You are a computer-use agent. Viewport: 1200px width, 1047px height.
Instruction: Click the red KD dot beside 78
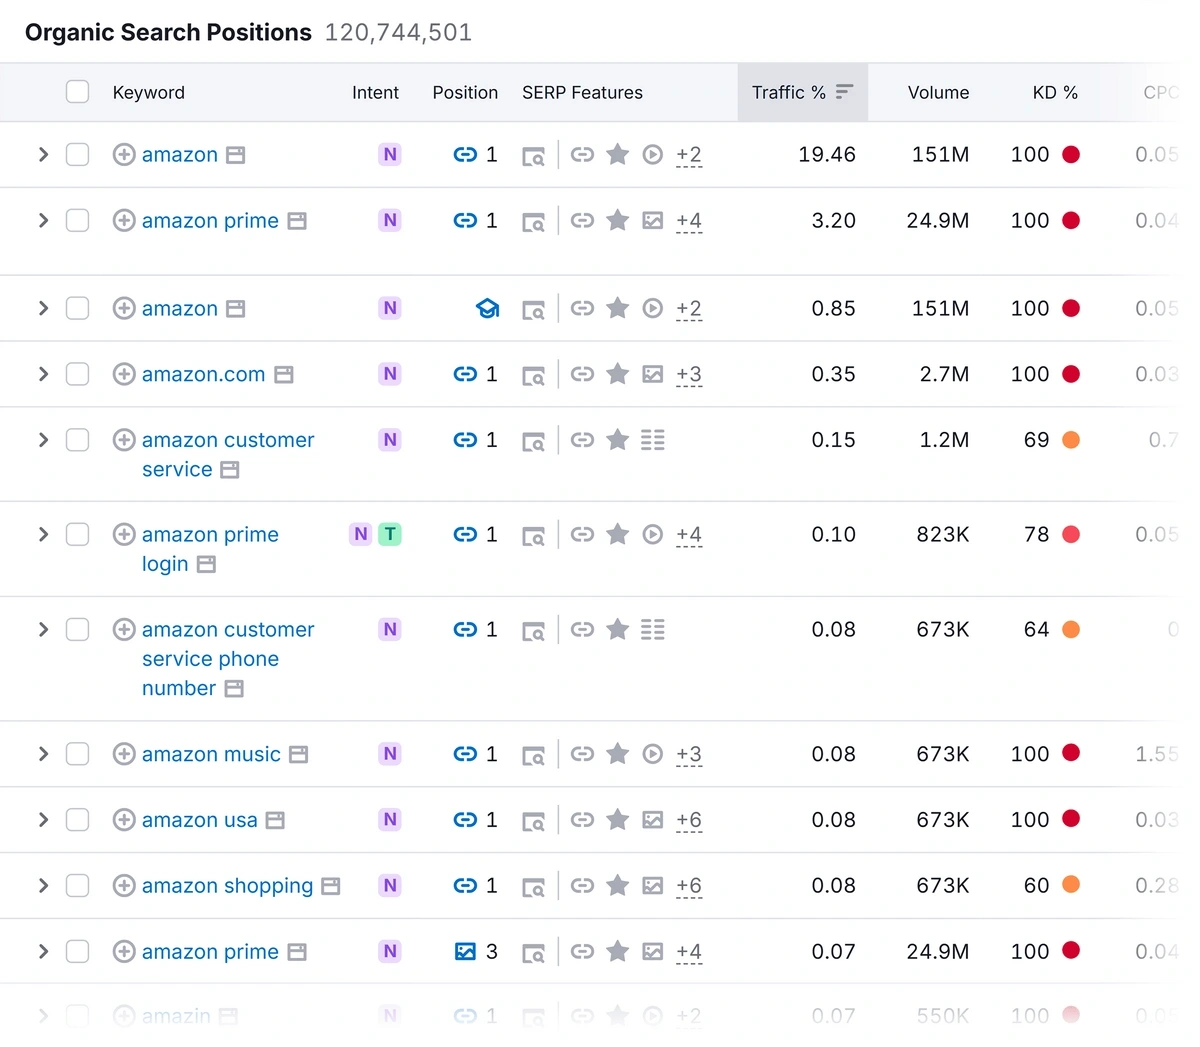coord(1071,535)
